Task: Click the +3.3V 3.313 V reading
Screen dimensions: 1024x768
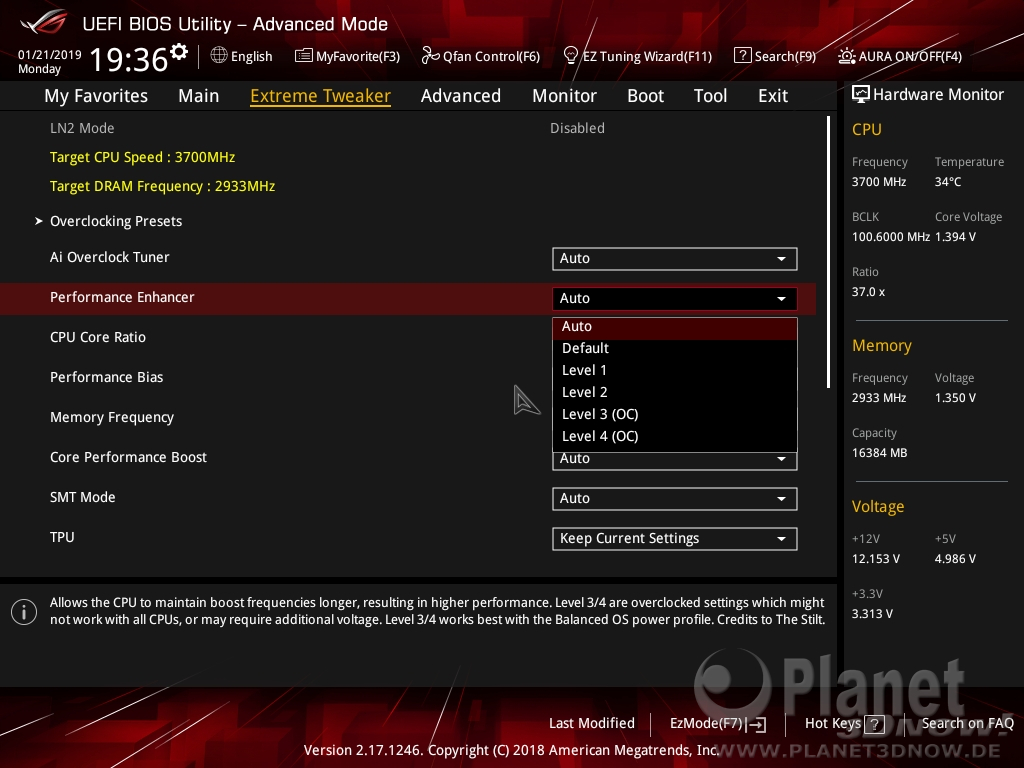Action: 872,614
